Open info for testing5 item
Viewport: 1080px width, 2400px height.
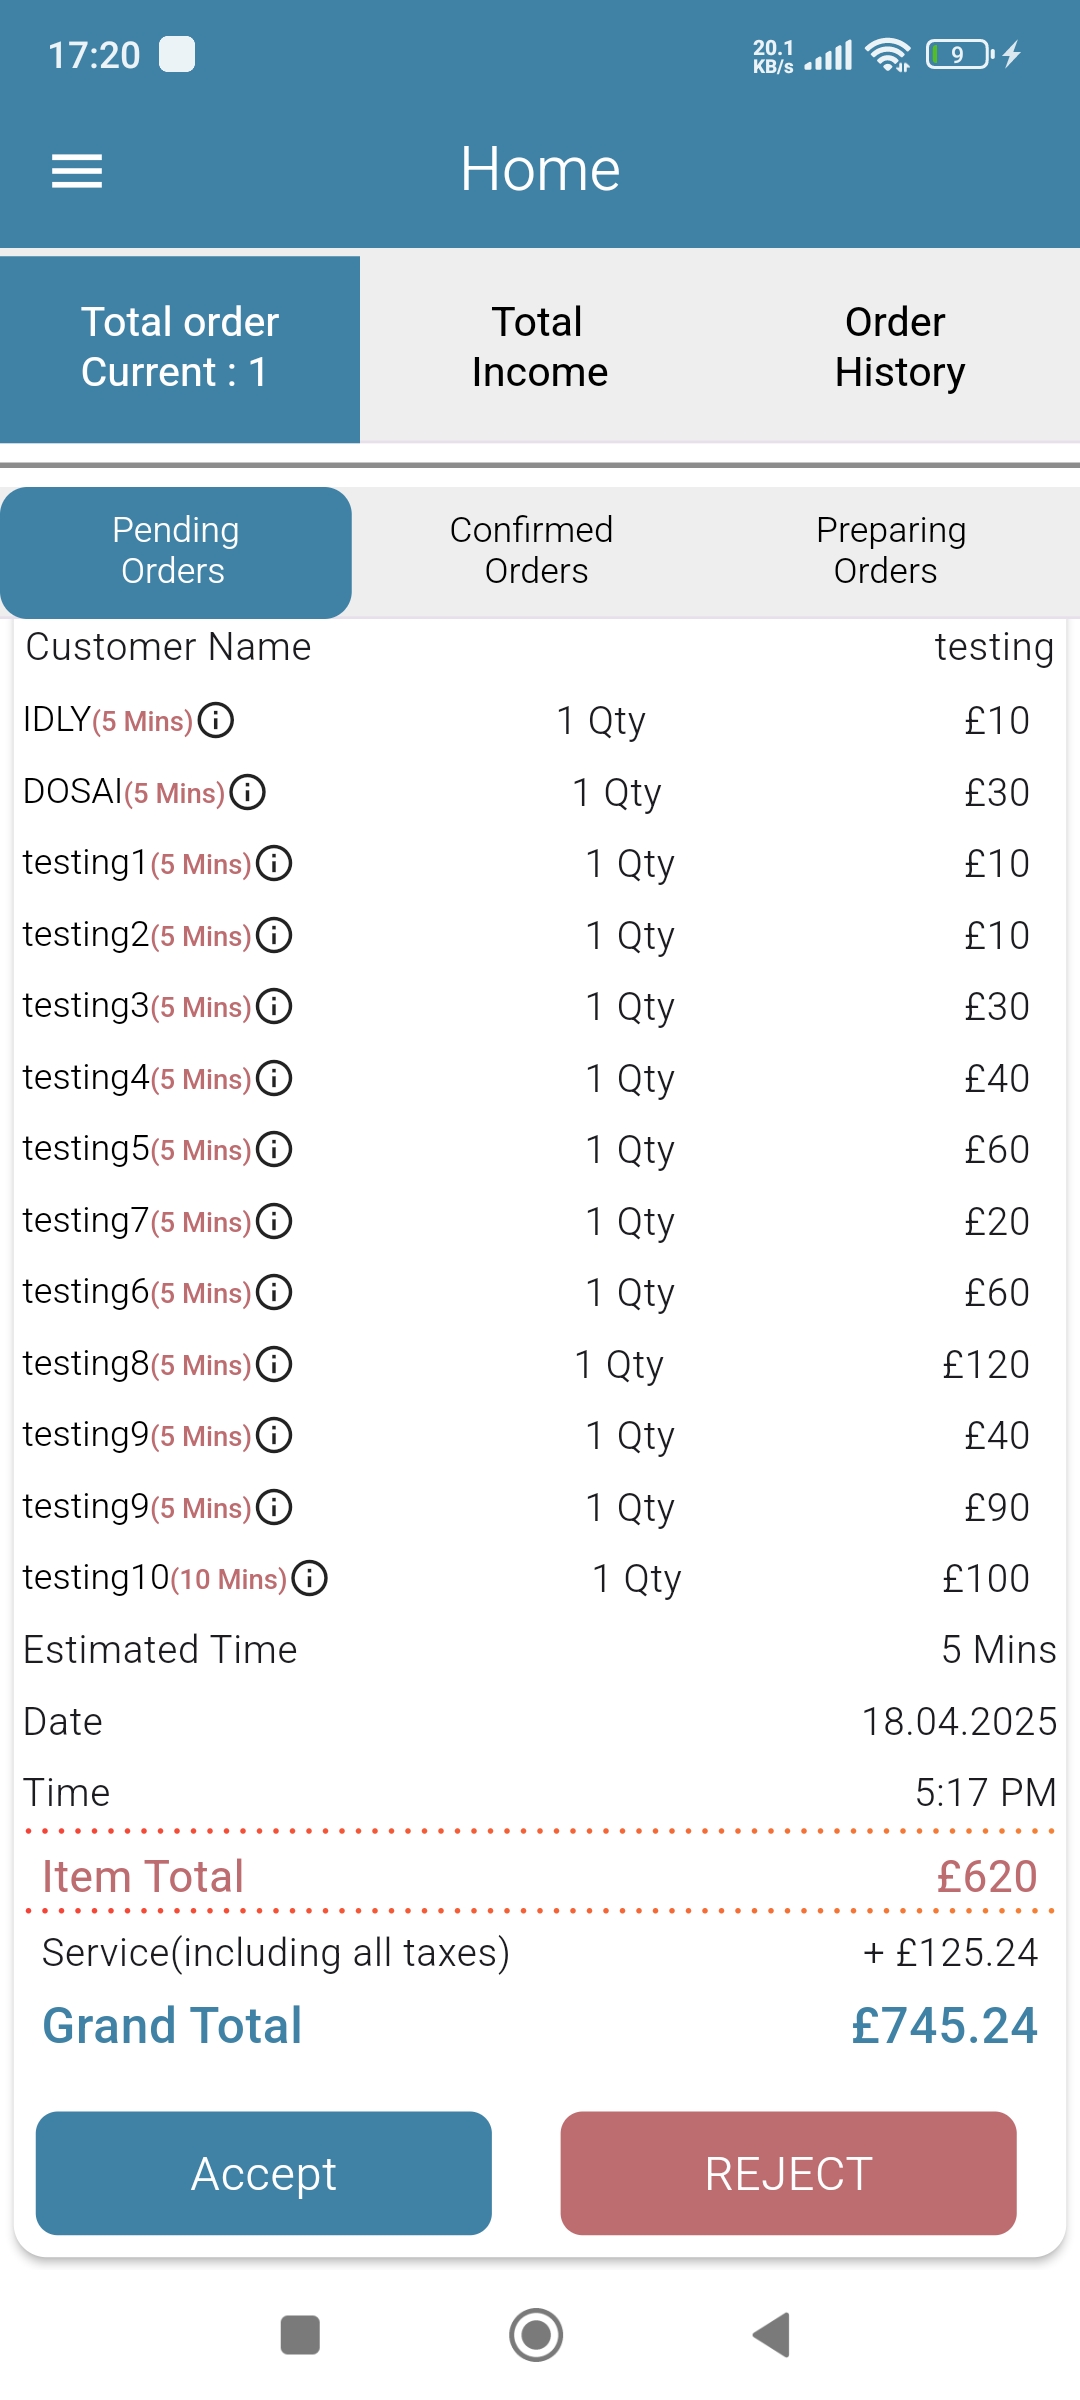(274, 1149)
